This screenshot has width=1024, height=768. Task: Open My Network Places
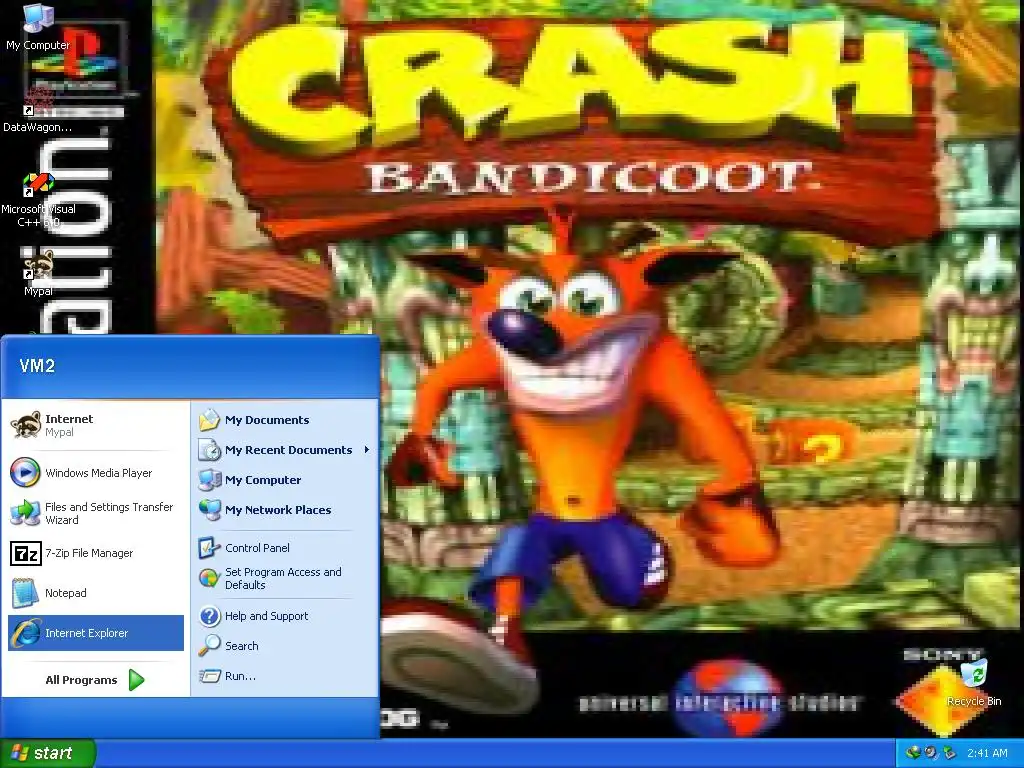(284, 510)
